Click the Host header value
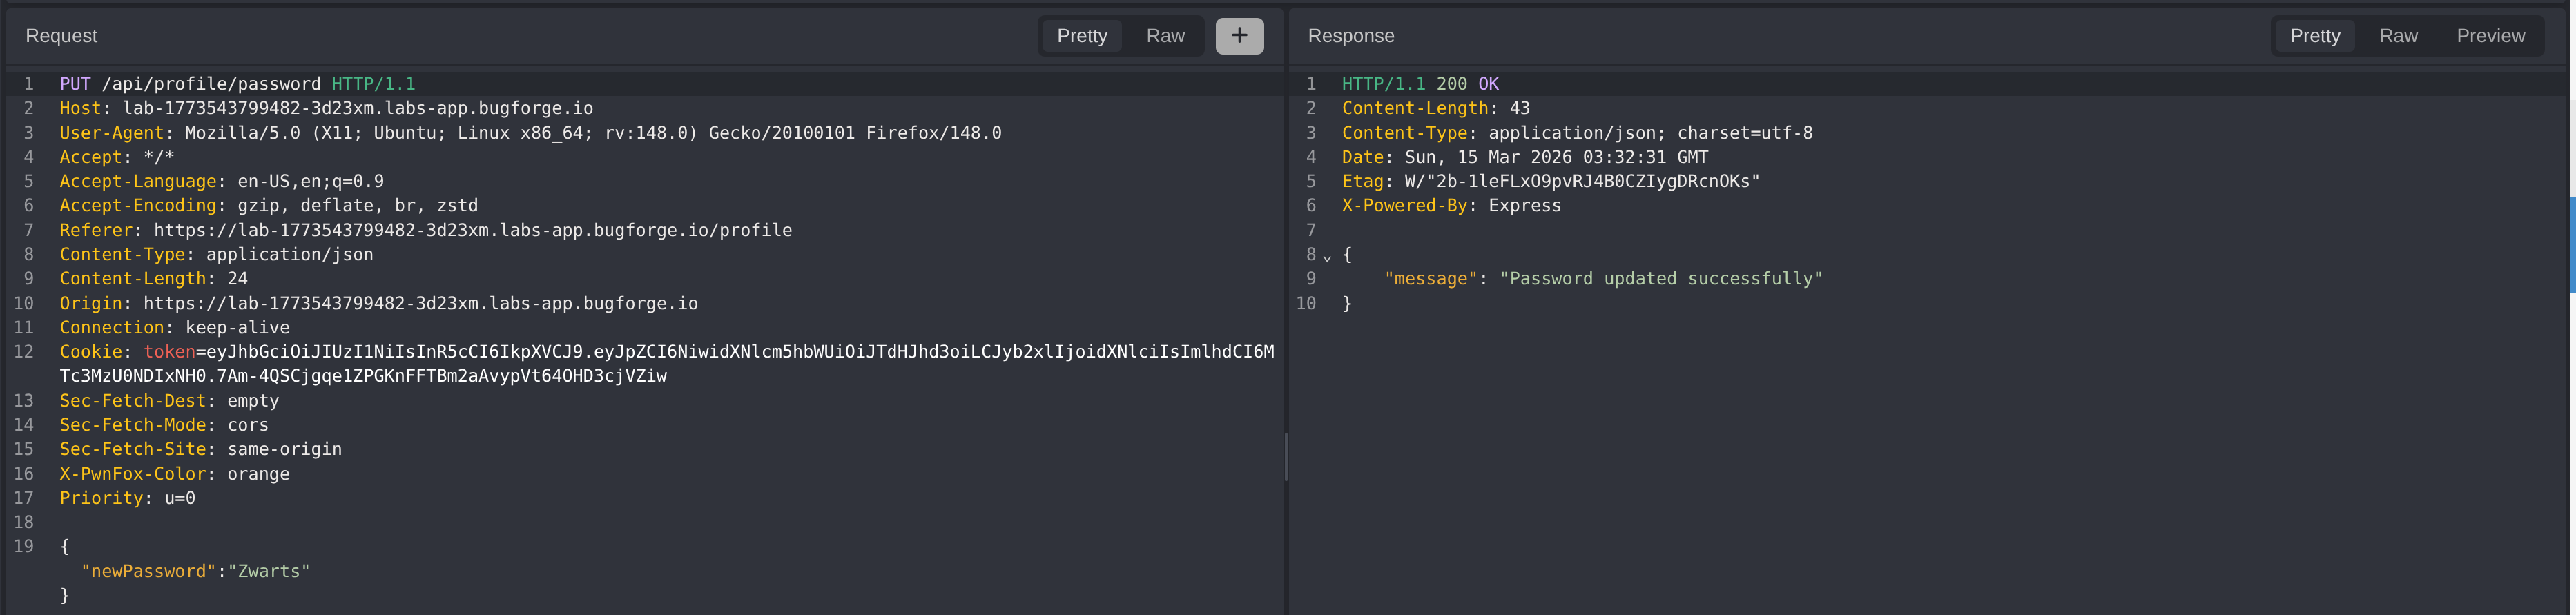The width and height of the screenshot is (2576, 615). coord(357,108)
